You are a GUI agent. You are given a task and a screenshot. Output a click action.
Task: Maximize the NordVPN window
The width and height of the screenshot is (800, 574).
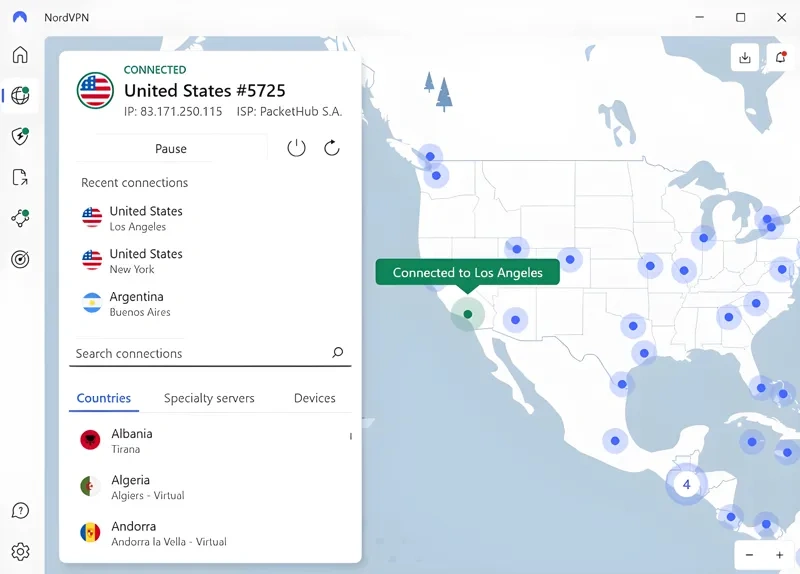[740, 17]
